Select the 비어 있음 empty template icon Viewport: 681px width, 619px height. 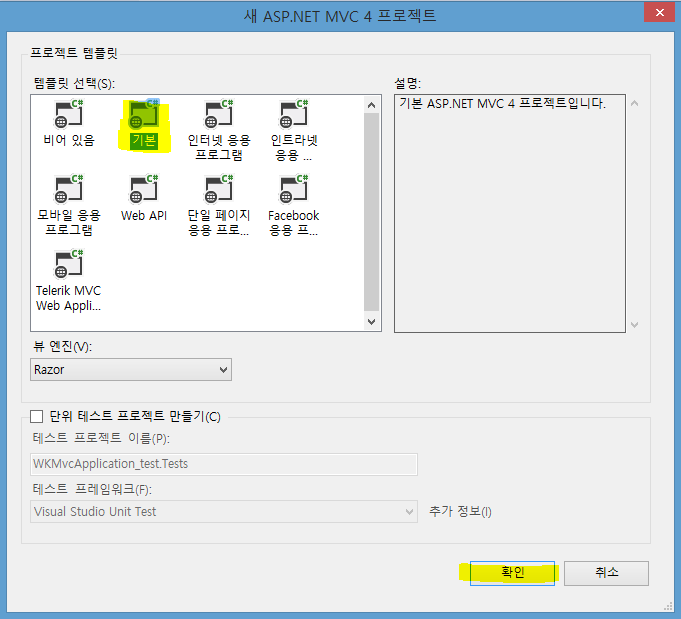pos(69,114)
